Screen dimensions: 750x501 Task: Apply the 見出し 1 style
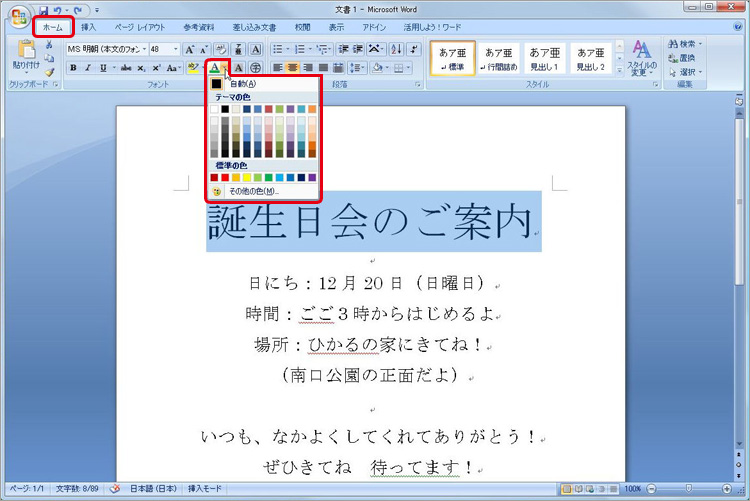(x=544, y=58)
